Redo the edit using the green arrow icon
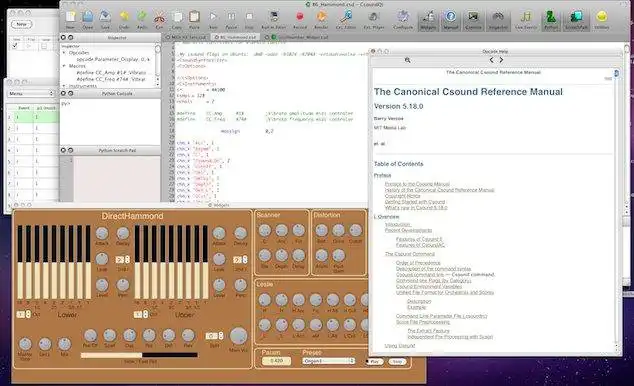This screenshot has width=634, height=386. (142, 19)
